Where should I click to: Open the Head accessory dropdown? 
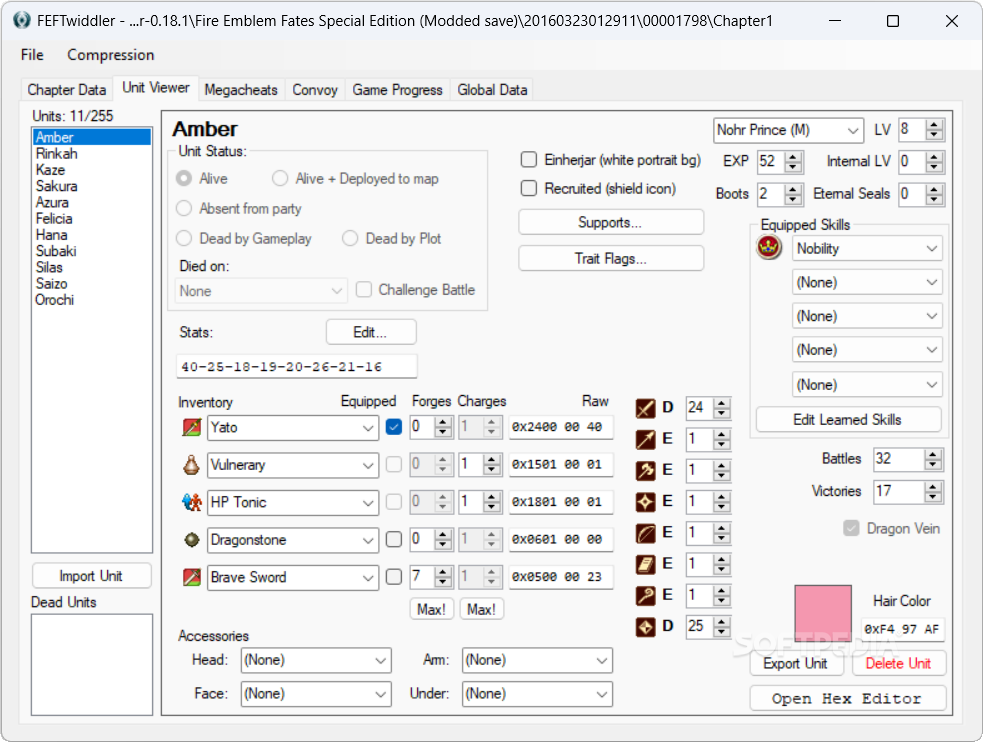pos(316,660)
